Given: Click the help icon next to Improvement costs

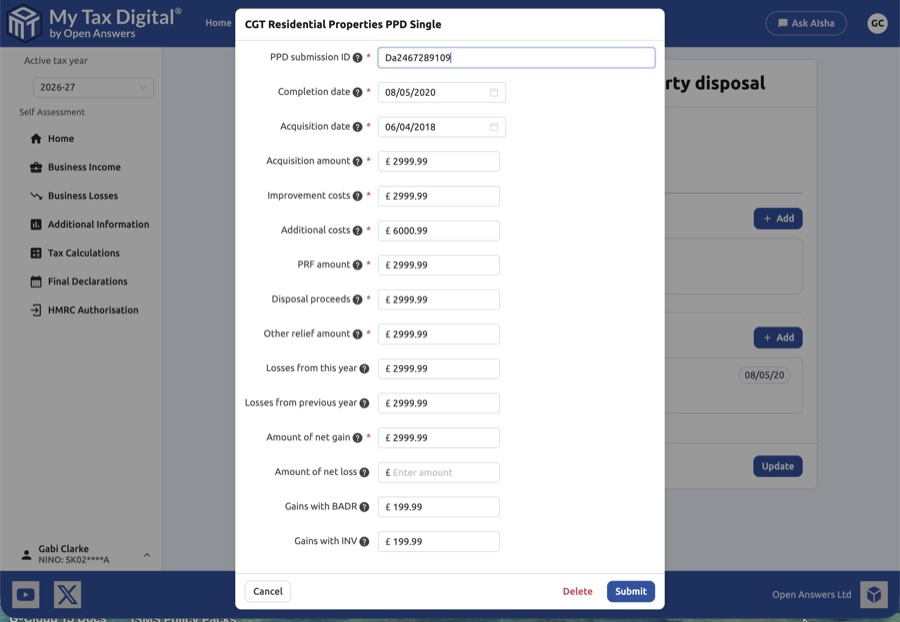Looking at the screenshot, I should point(357,196).
